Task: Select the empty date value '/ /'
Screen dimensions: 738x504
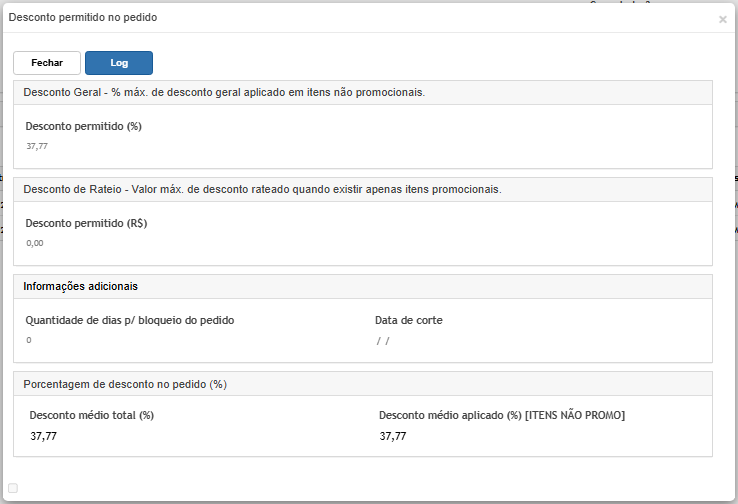Action: click(x=383, y=341)
